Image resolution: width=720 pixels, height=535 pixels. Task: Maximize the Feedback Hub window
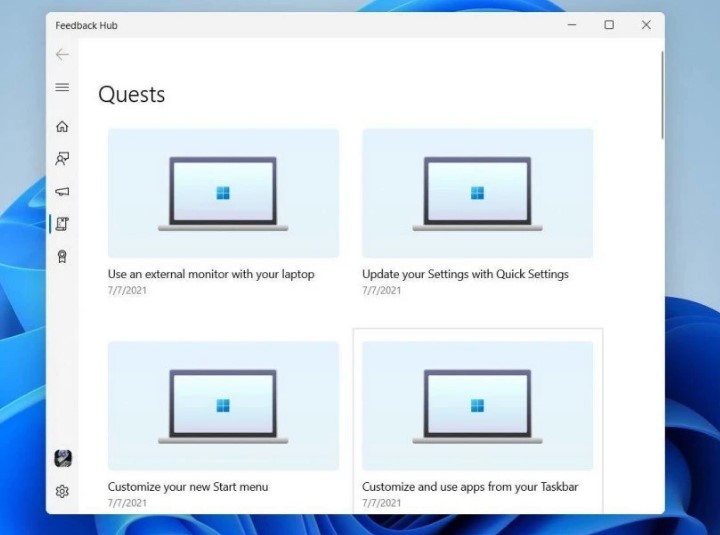(609, 25)
